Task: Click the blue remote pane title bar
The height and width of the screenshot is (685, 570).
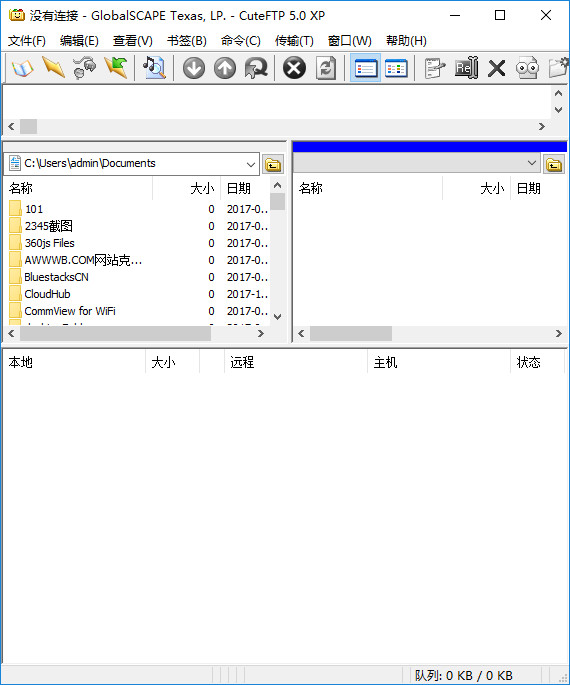Action: click(430, 147)
